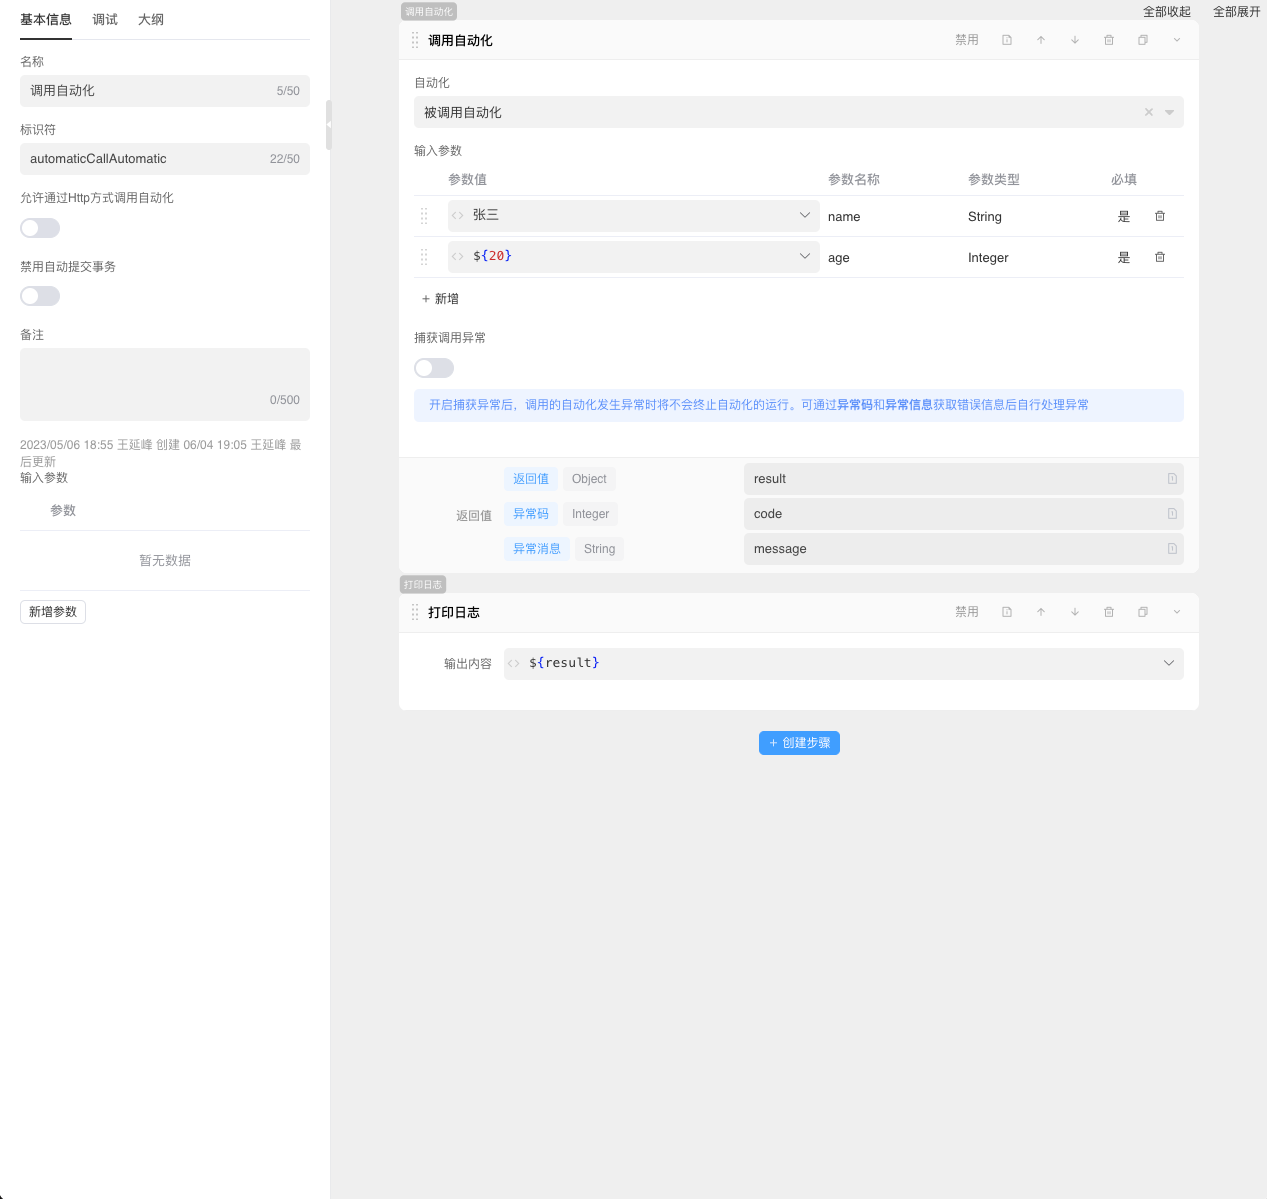Screen dimensions: 1267x1199
Task: Switch to the 调试 tab
Action: [105, 20]
